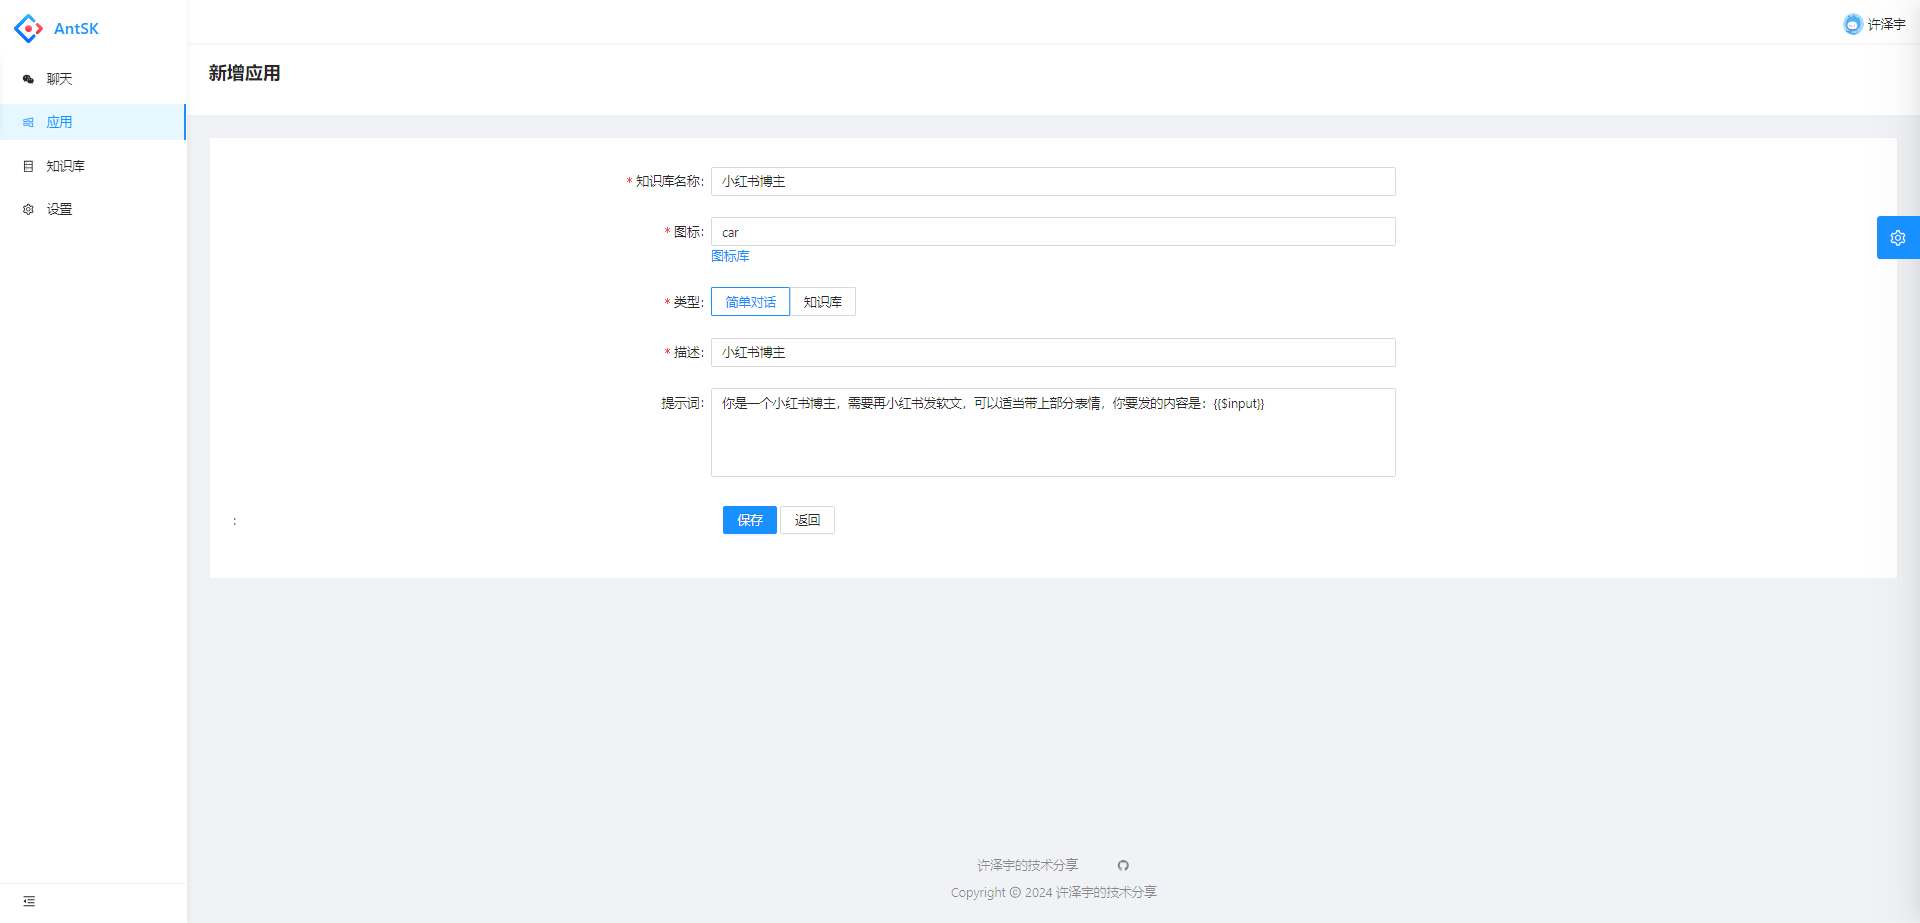Click inside the 提示词 prompt textarea
Screen dimensions: 1920x923
pyautogui.click(x=1052, y=432)
